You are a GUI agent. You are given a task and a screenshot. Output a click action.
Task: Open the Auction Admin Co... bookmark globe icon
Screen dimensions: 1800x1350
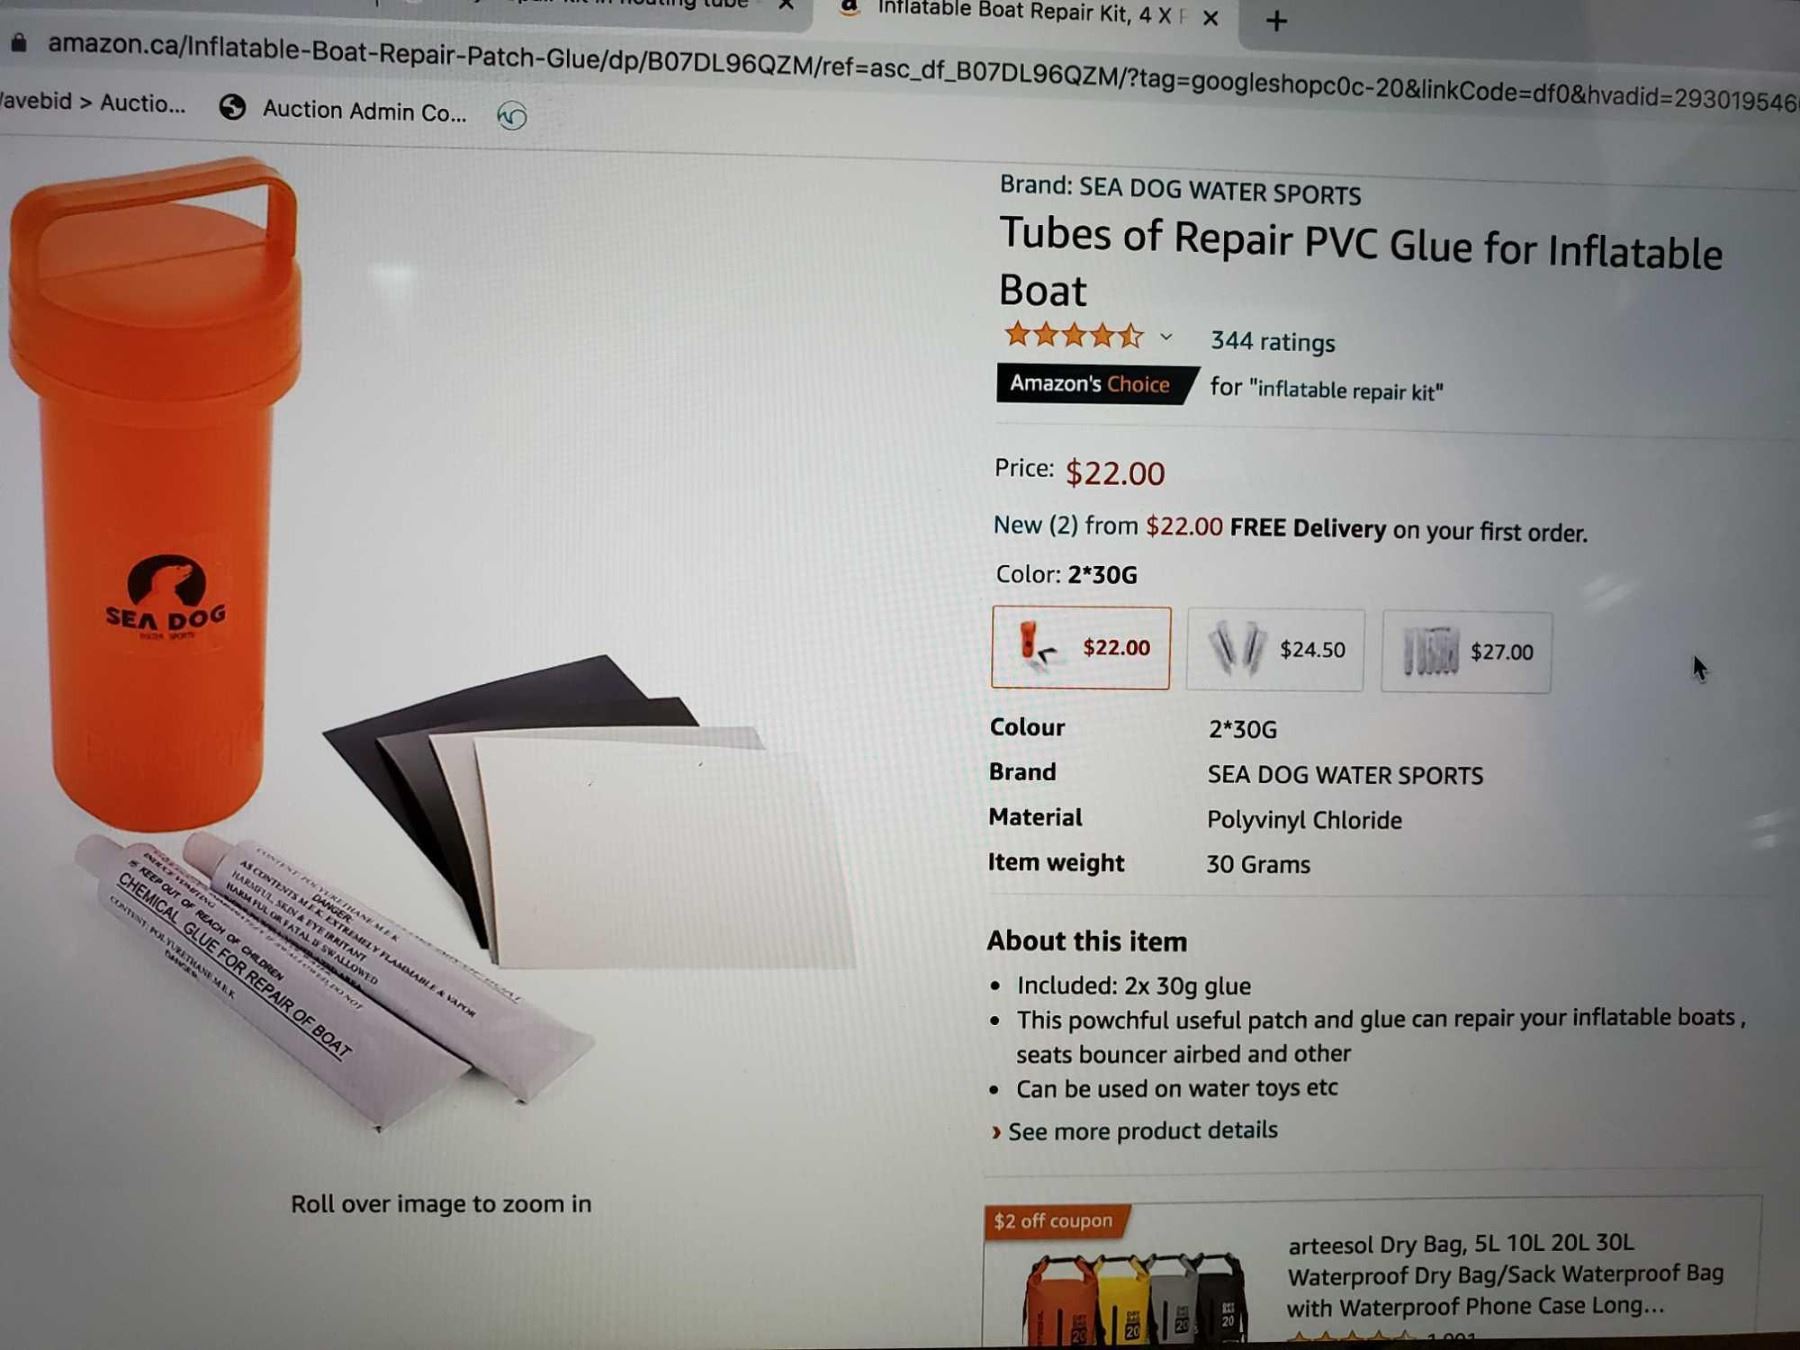click(232, 107)
